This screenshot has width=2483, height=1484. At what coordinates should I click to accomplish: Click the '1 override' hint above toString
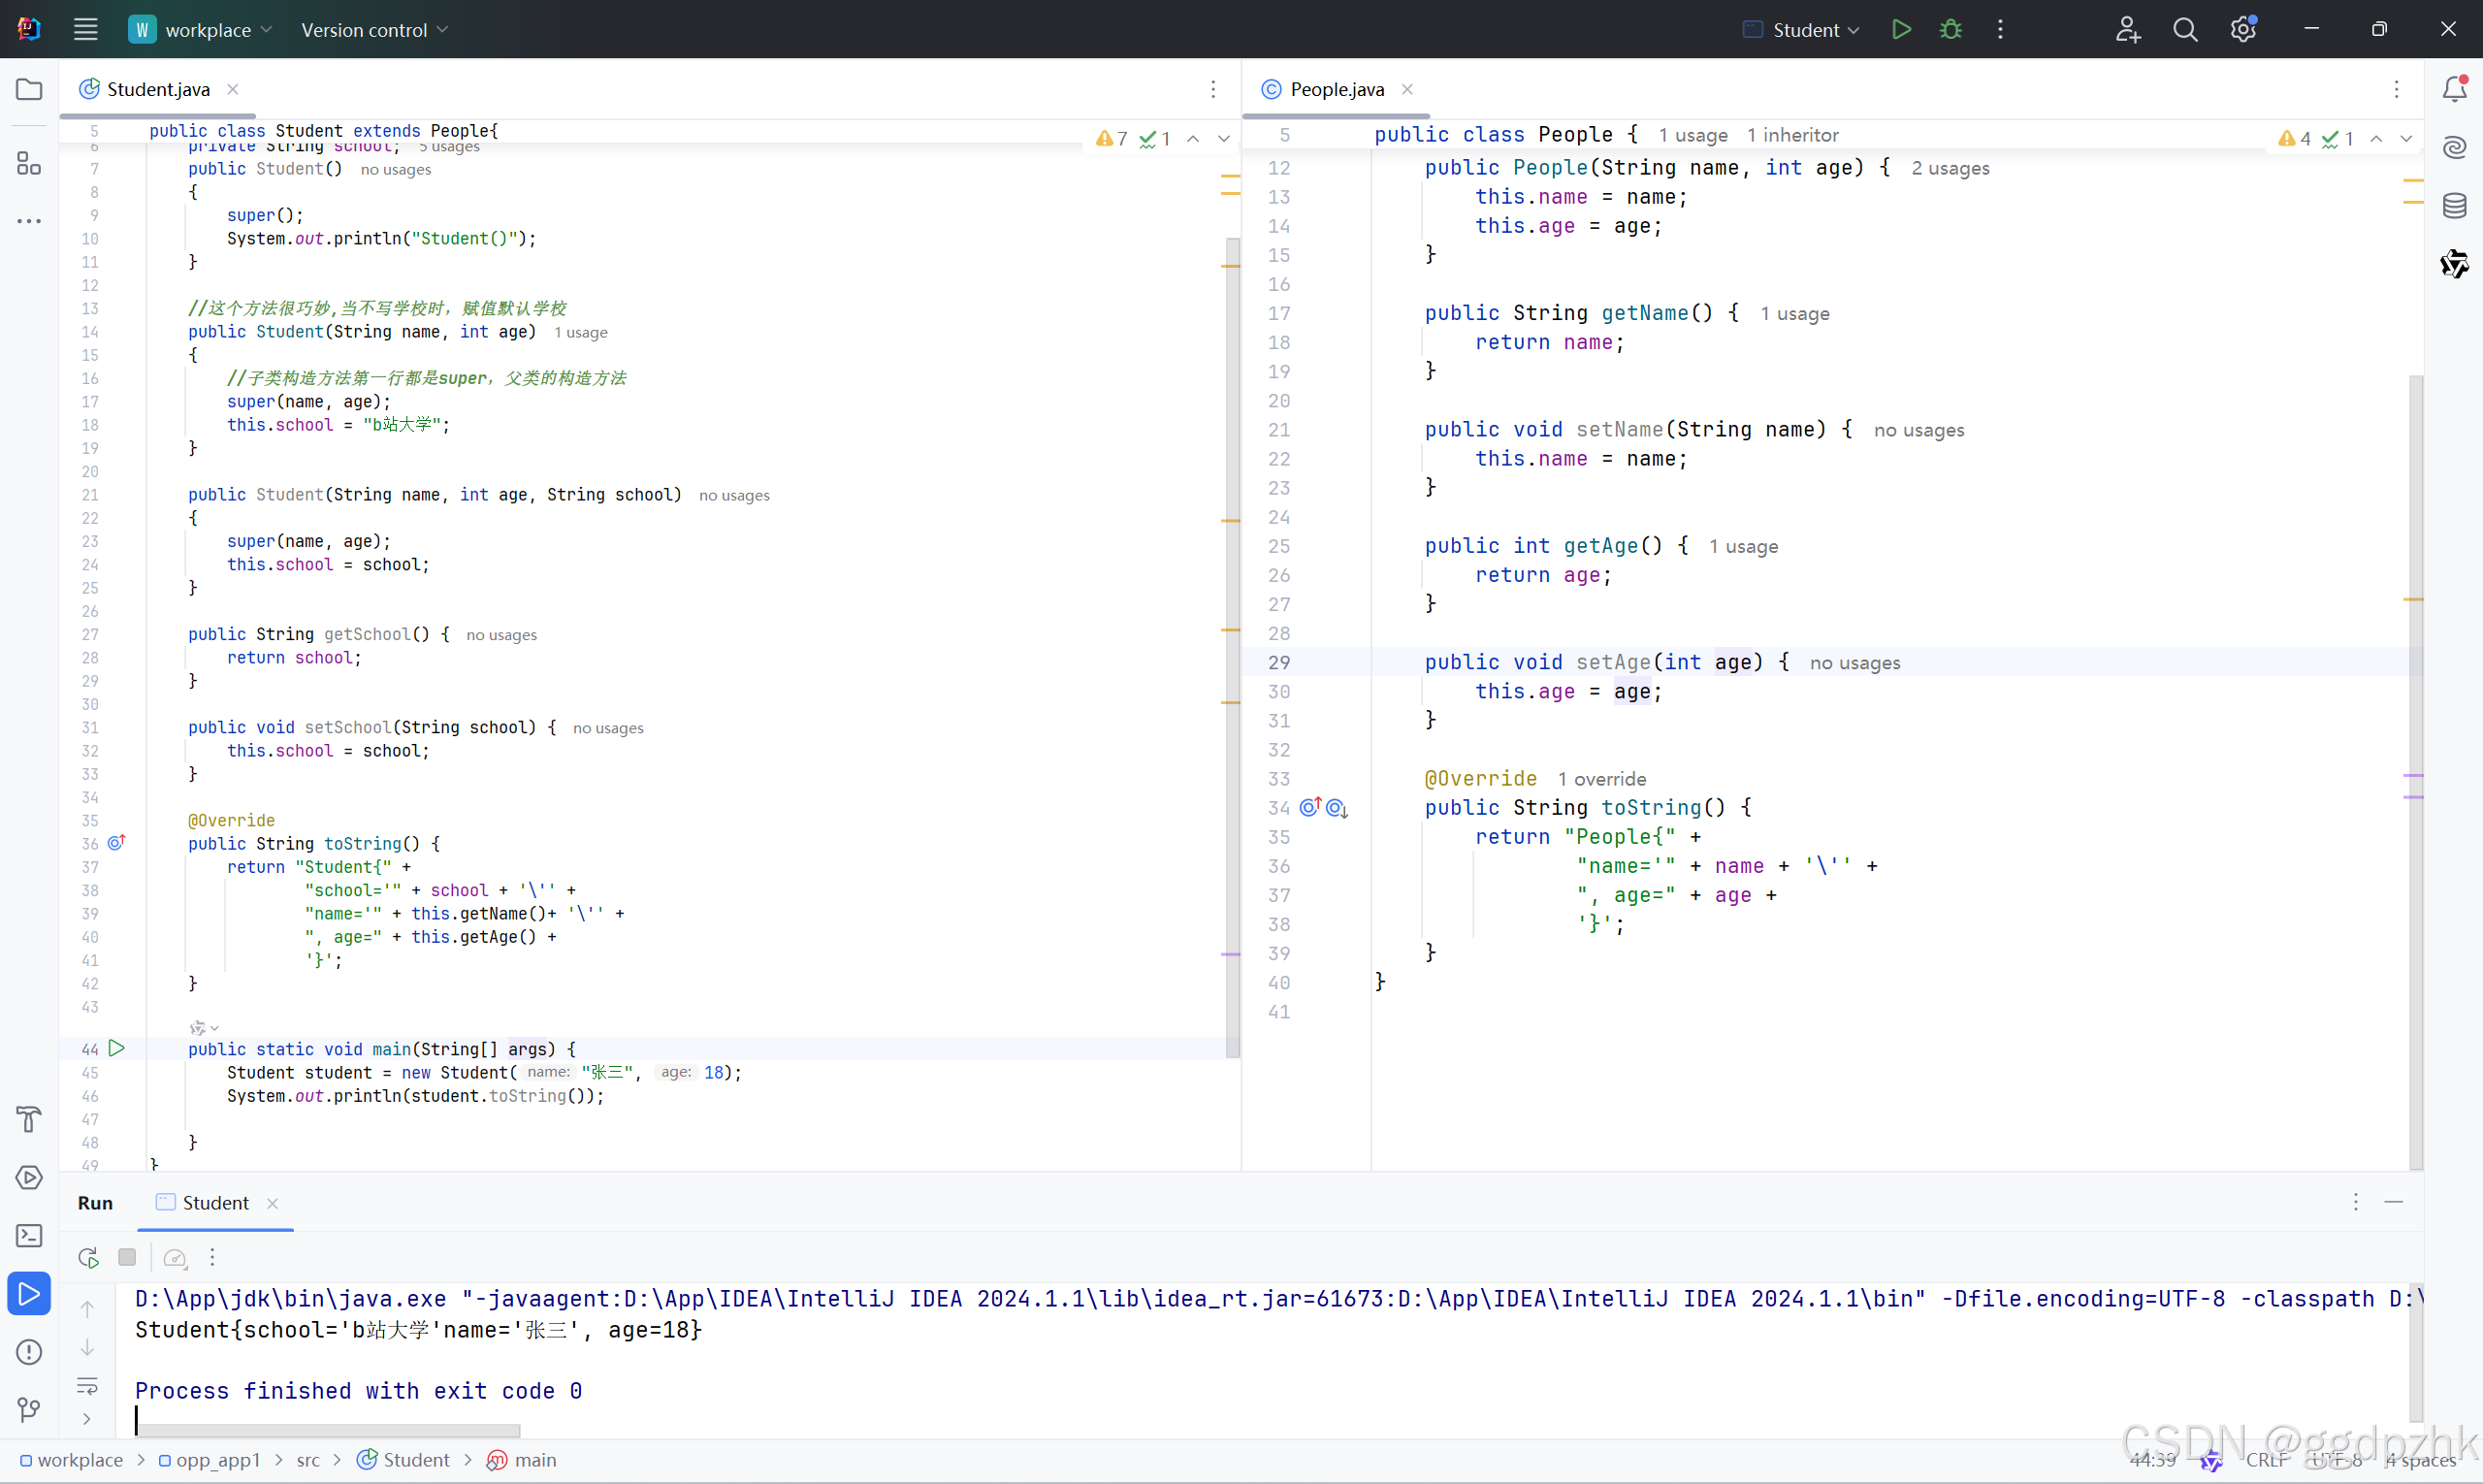[1602, 779]
